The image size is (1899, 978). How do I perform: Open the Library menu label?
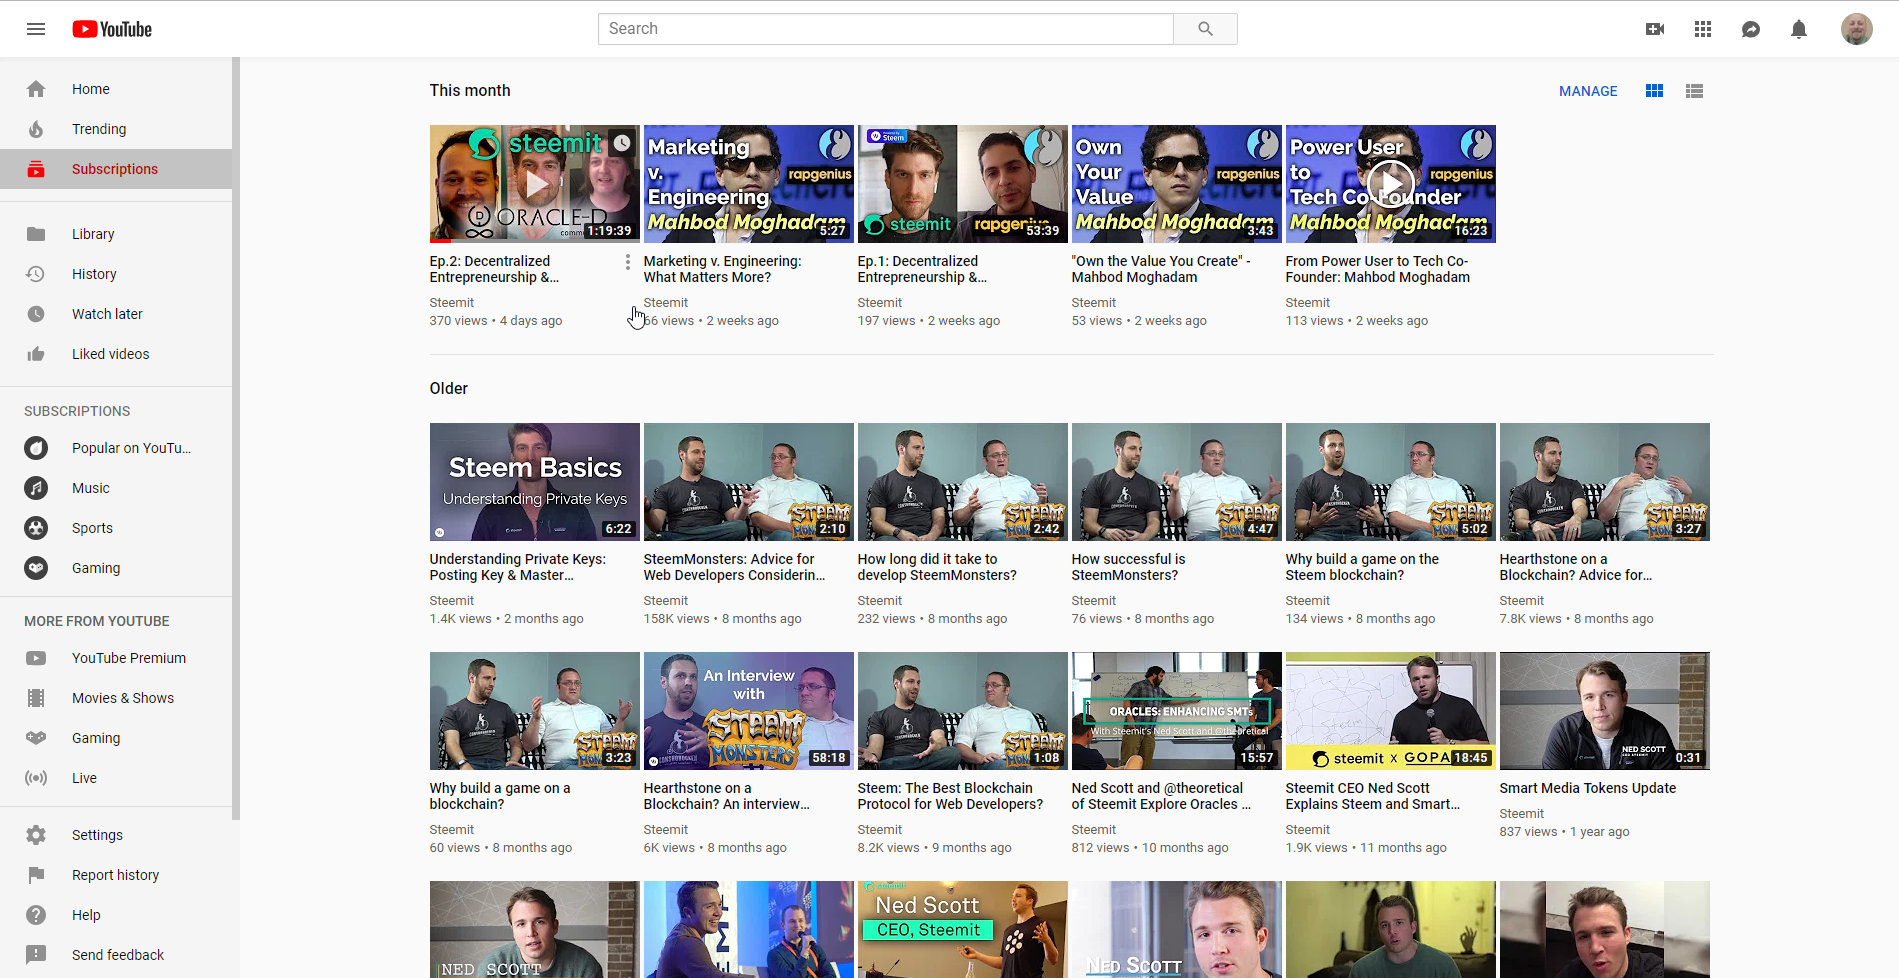click(x=93, y=234)
